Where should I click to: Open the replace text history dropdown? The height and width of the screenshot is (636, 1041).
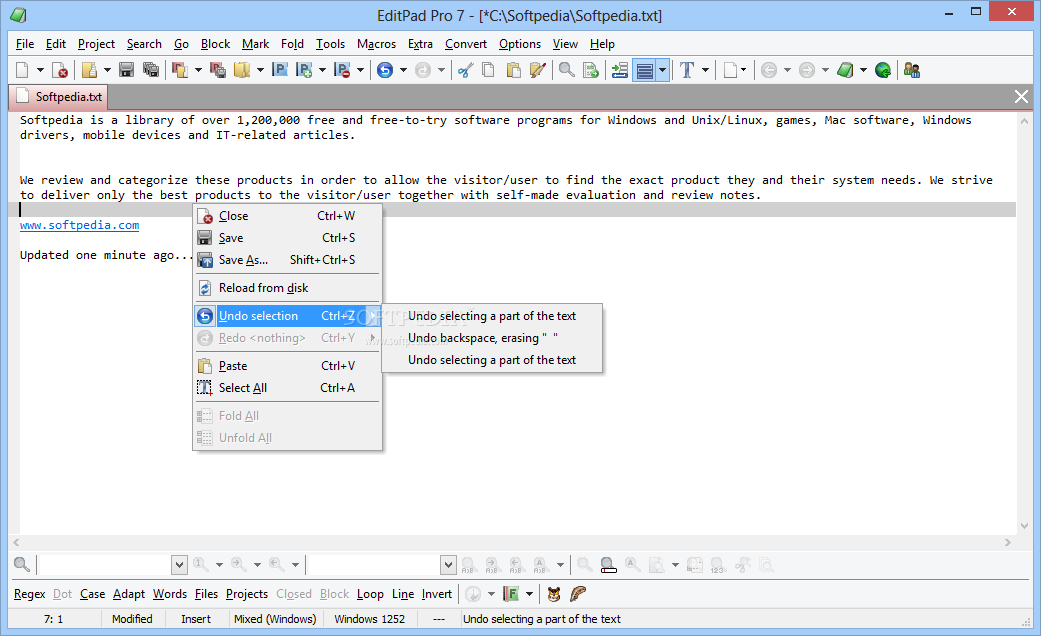[448, 566]
